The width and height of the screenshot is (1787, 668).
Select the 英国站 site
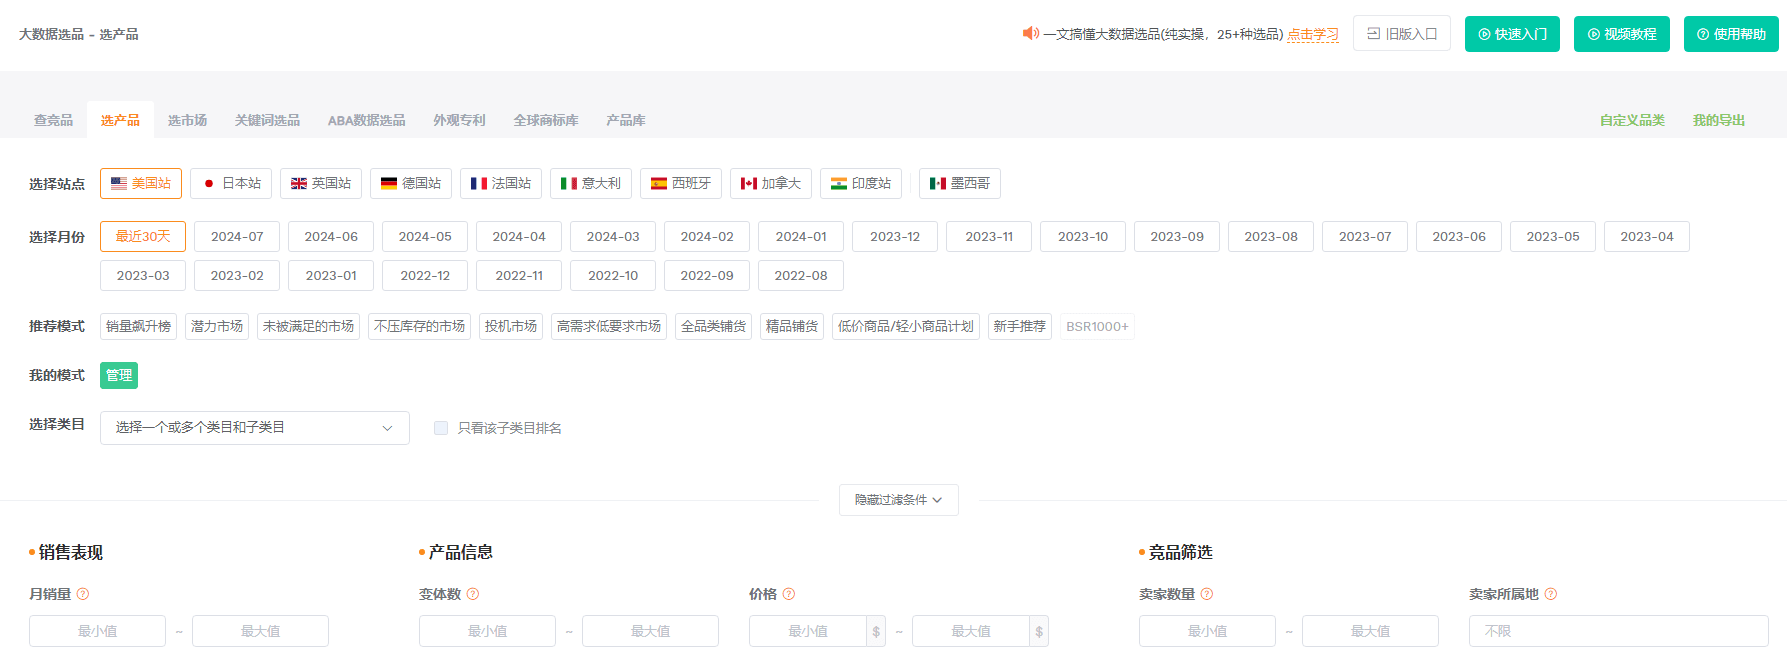click(x=321, y=183)
